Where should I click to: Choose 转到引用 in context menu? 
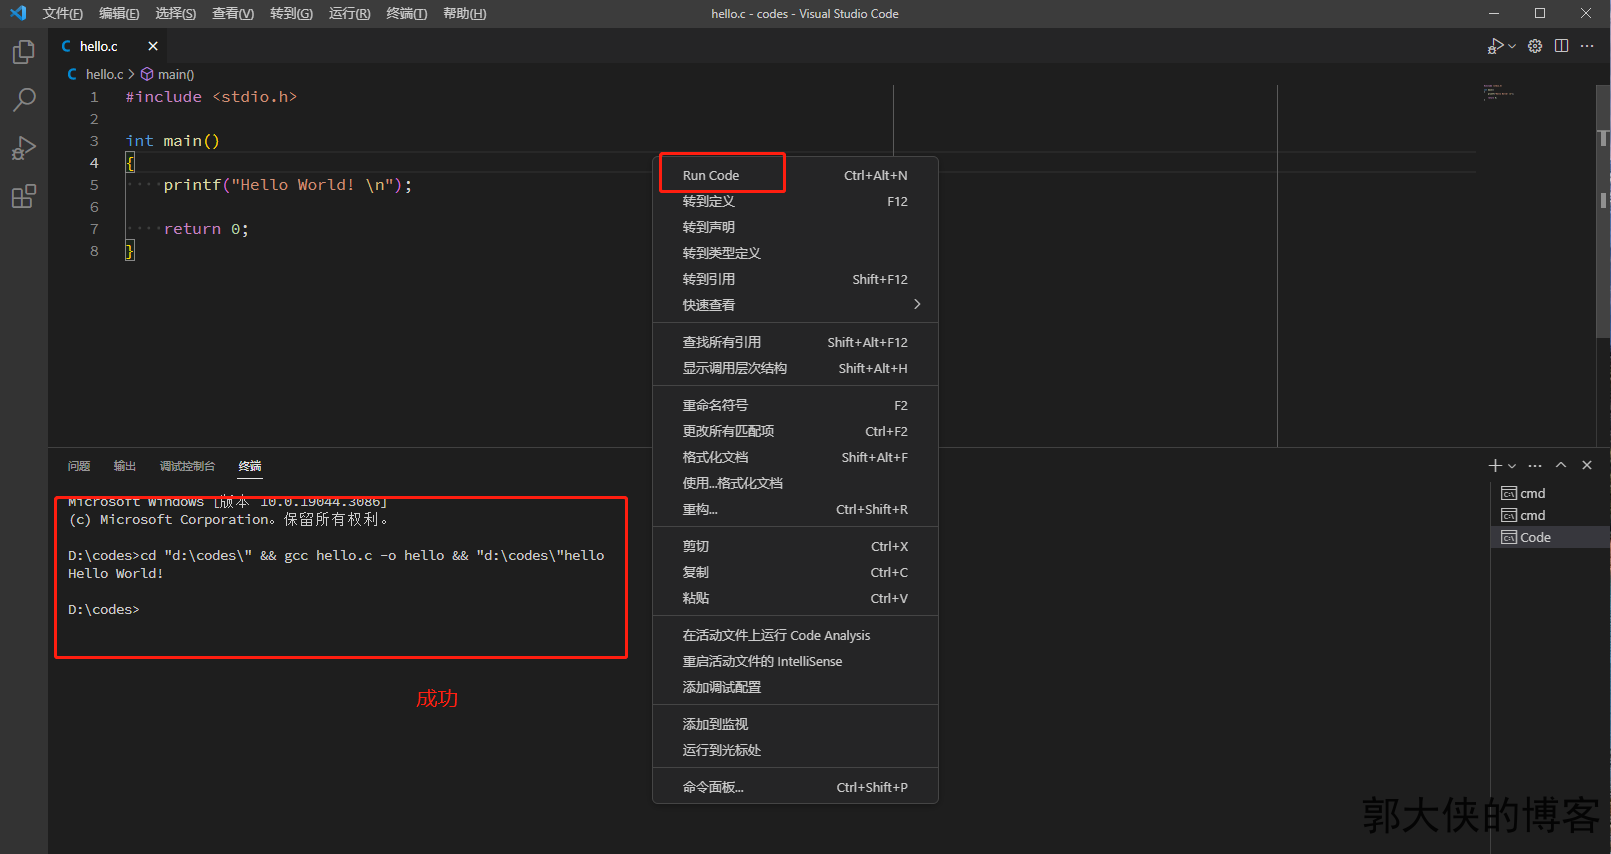tap(795, 279)
